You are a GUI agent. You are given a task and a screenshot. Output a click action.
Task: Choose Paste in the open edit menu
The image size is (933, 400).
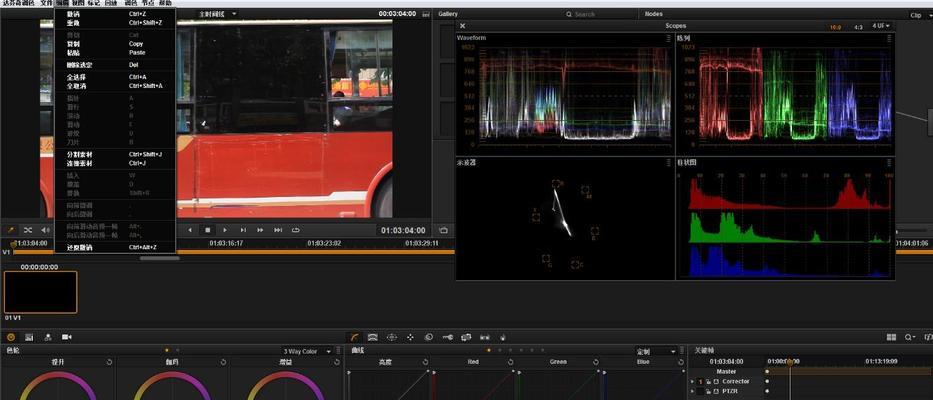click(x=115, y=52)
